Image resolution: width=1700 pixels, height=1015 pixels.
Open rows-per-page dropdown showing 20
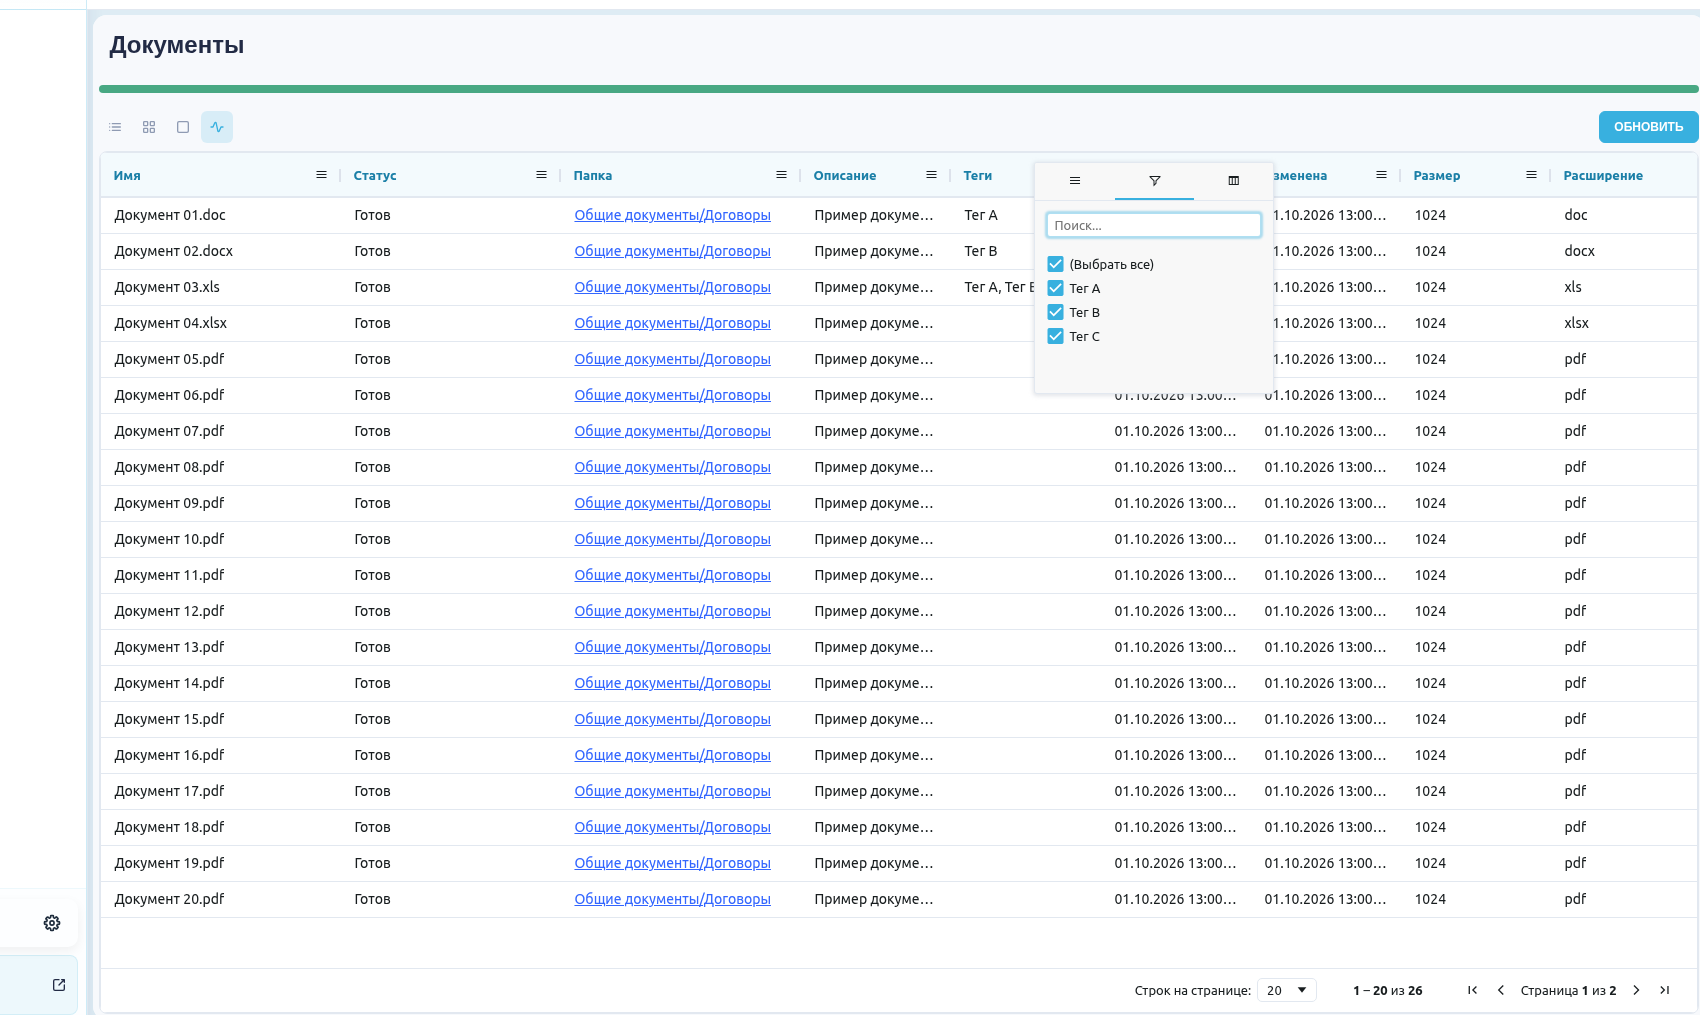(x=1287, y=990)
